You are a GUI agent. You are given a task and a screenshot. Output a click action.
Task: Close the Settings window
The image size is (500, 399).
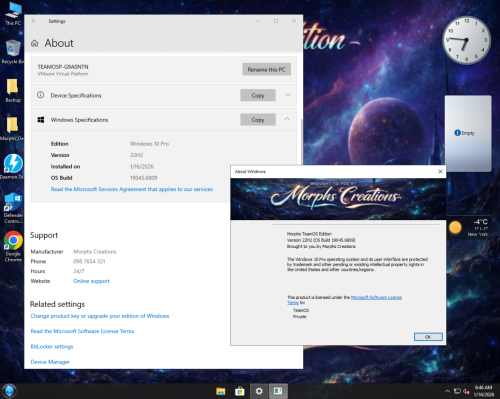coord(294,21)
